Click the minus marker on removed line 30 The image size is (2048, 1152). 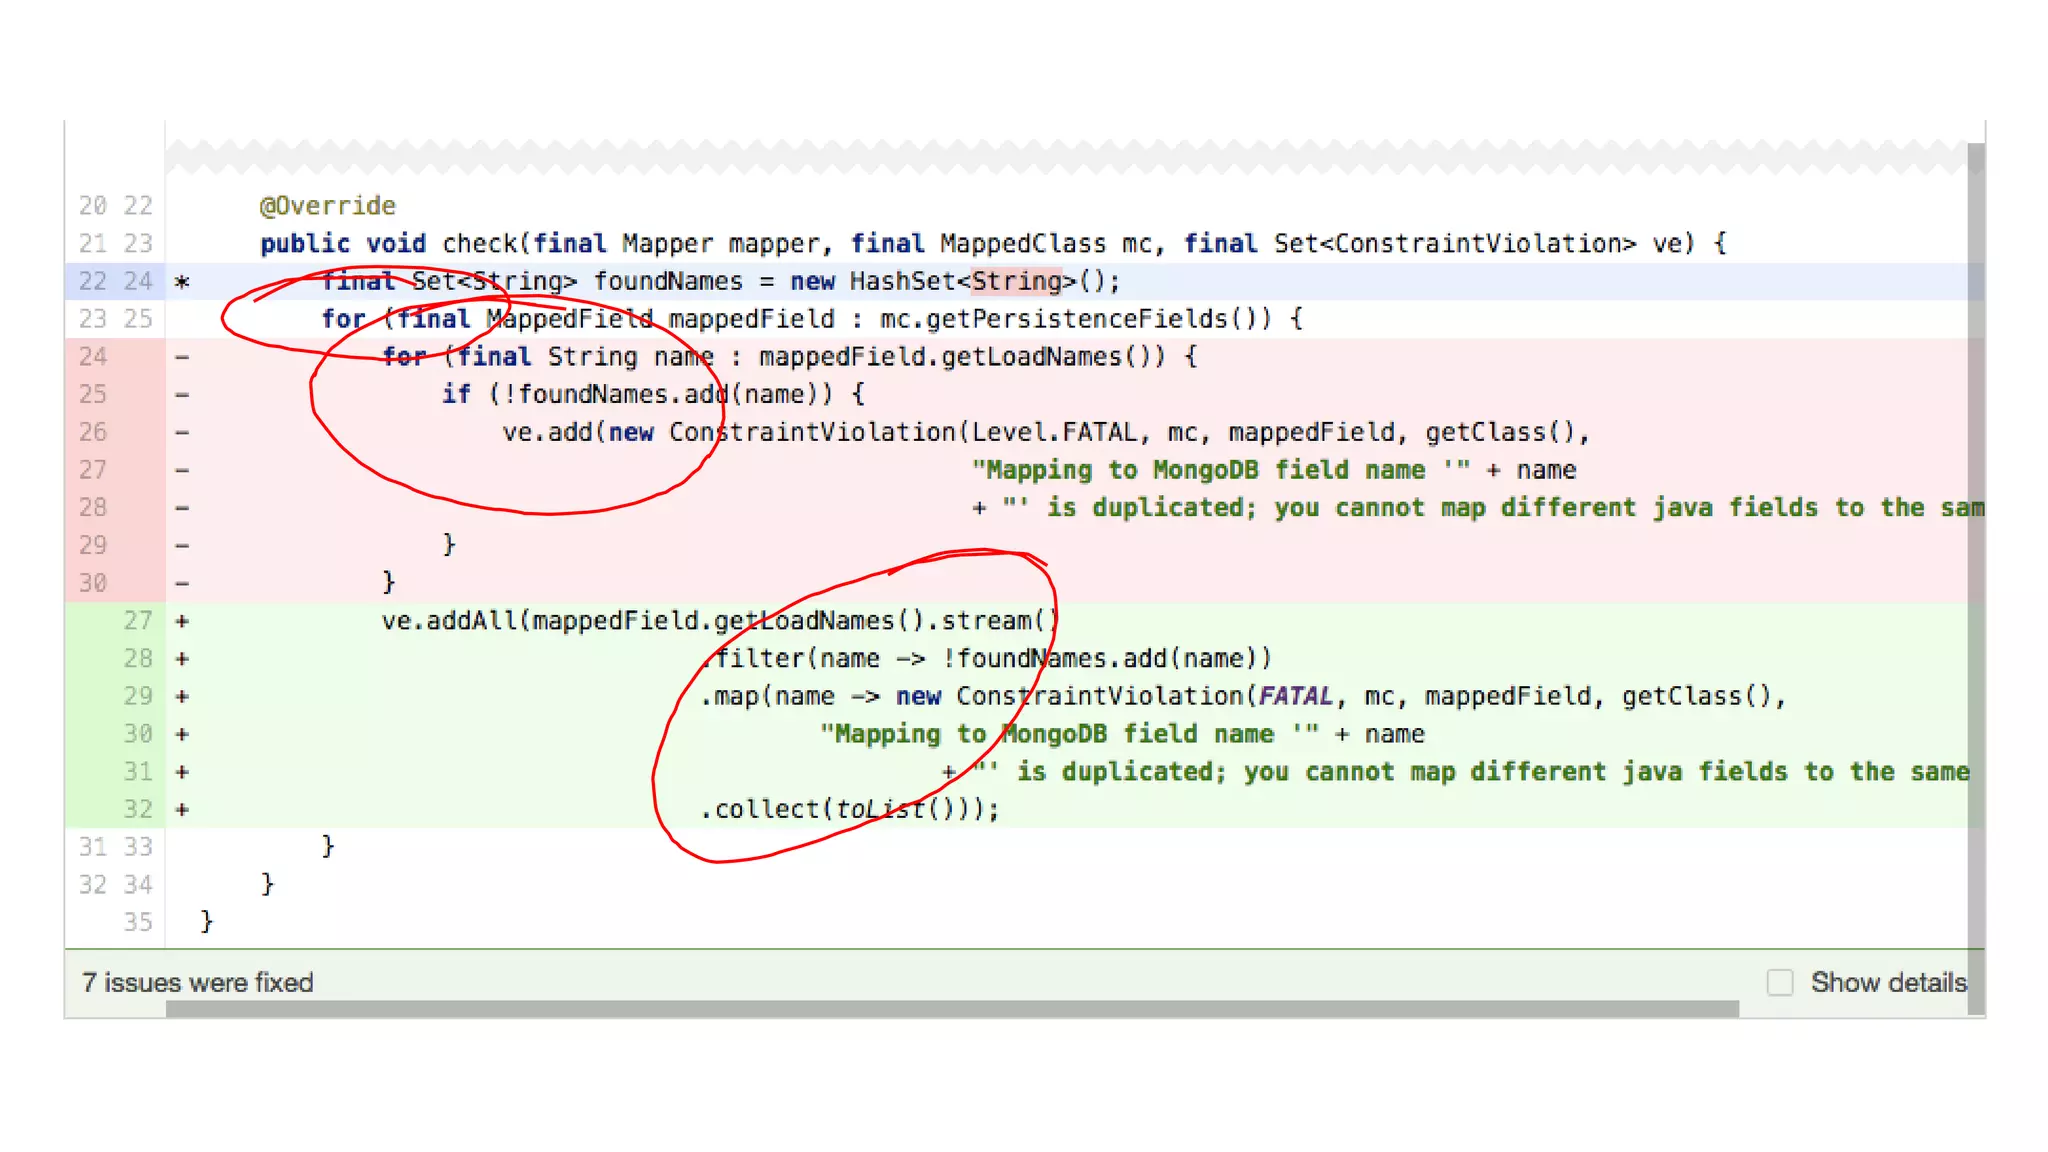click(182, 583)
